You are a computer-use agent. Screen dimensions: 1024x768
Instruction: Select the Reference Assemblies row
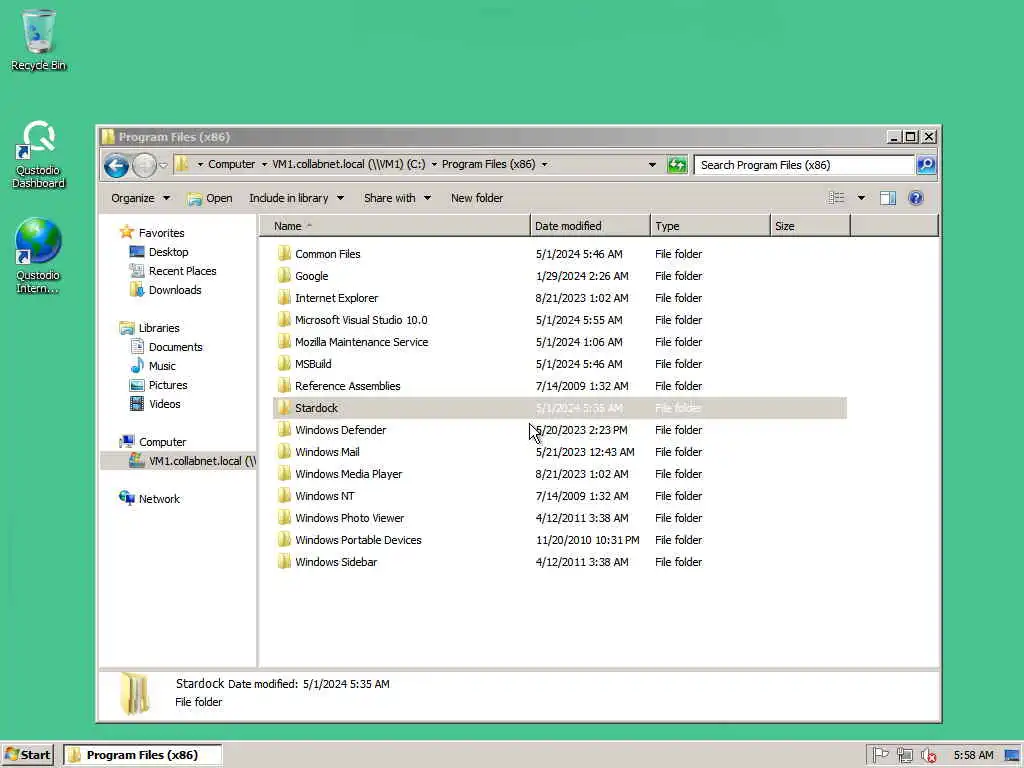pos(560,386)
